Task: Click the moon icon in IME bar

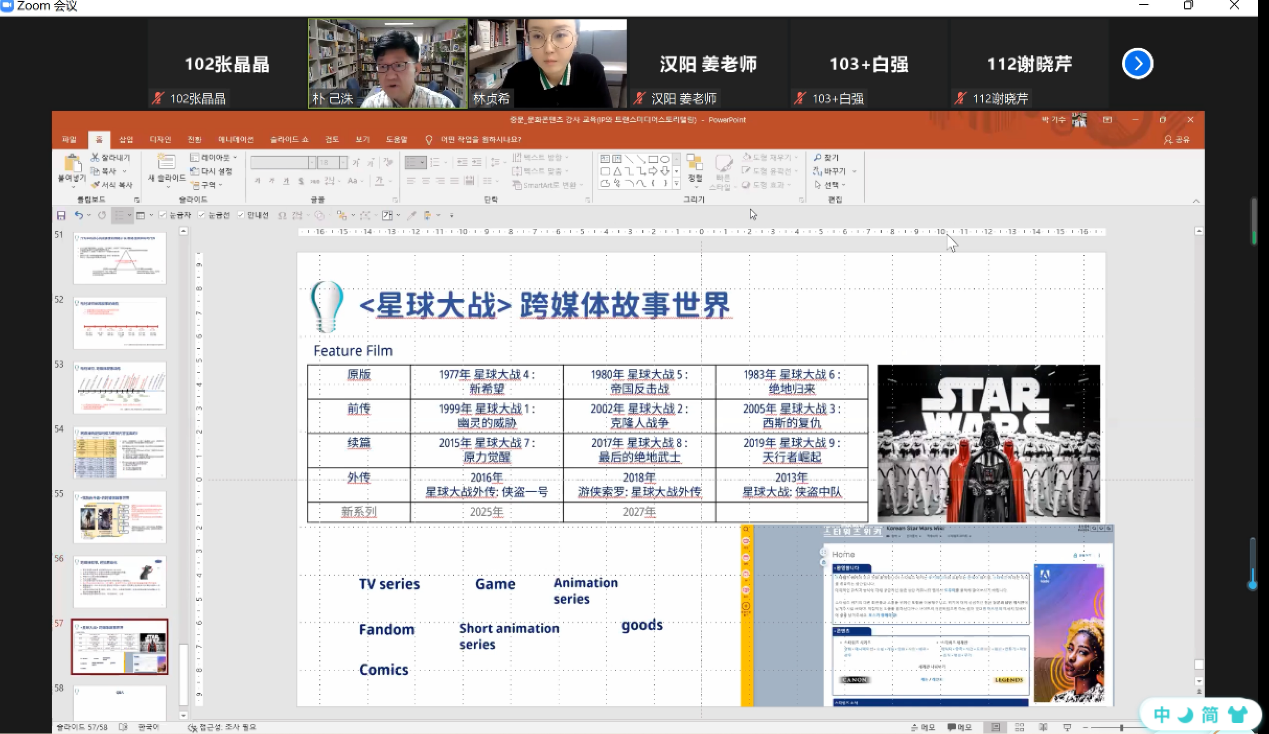Action: point(1186,715)
